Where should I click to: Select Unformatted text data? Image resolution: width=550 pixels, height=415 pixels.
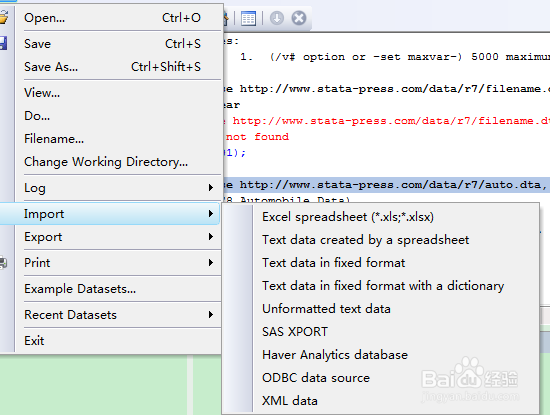(x=381, y=309)
